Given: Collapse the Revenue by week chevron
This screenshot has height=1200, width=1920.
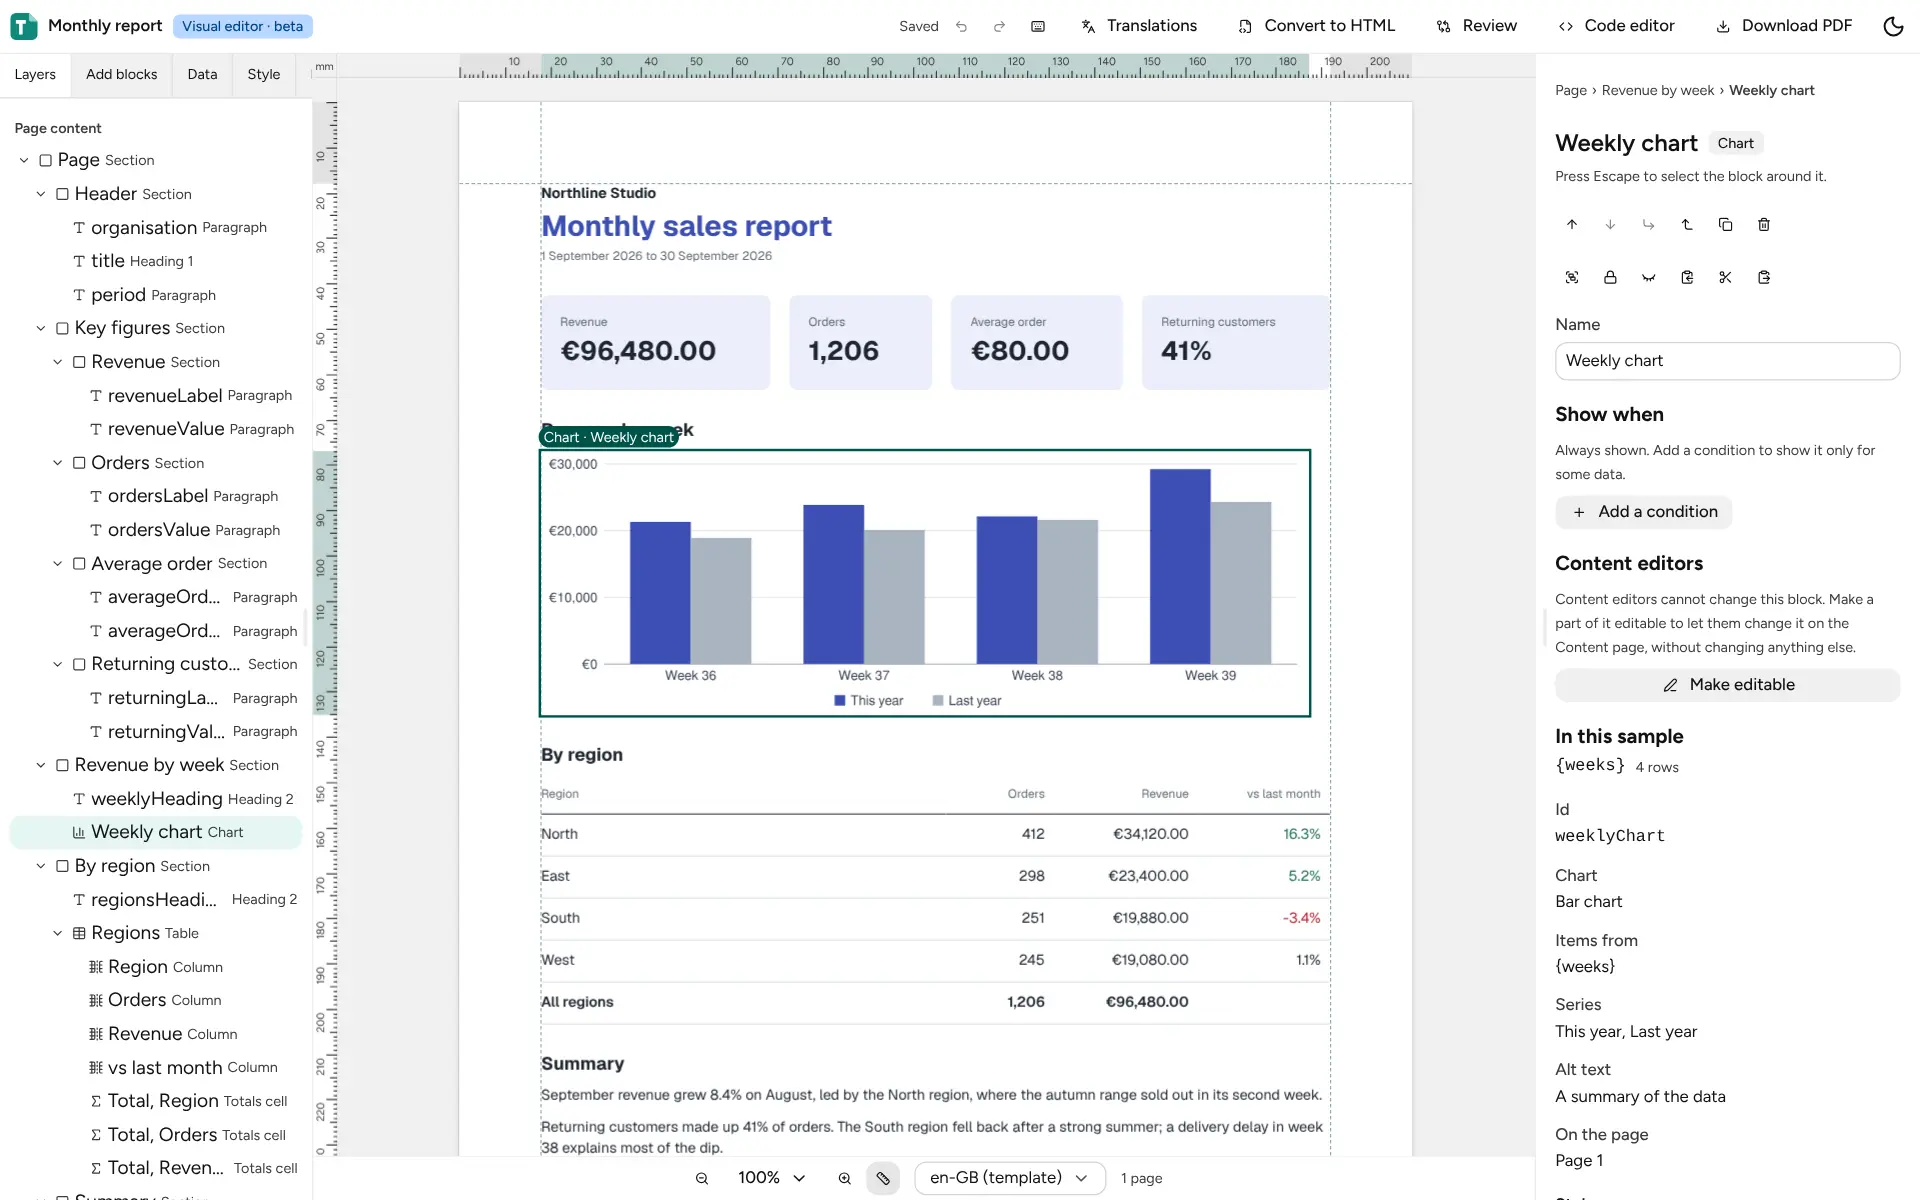Looking at the screenshot, I should coord(41,766).
